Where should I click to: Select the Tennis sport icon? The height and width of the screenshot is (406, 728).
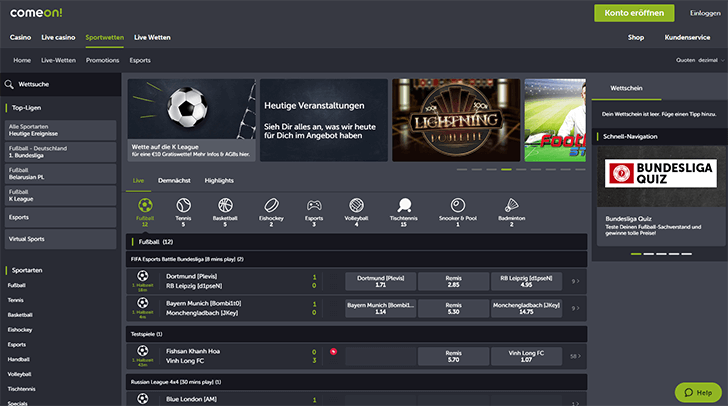(183, 205)
